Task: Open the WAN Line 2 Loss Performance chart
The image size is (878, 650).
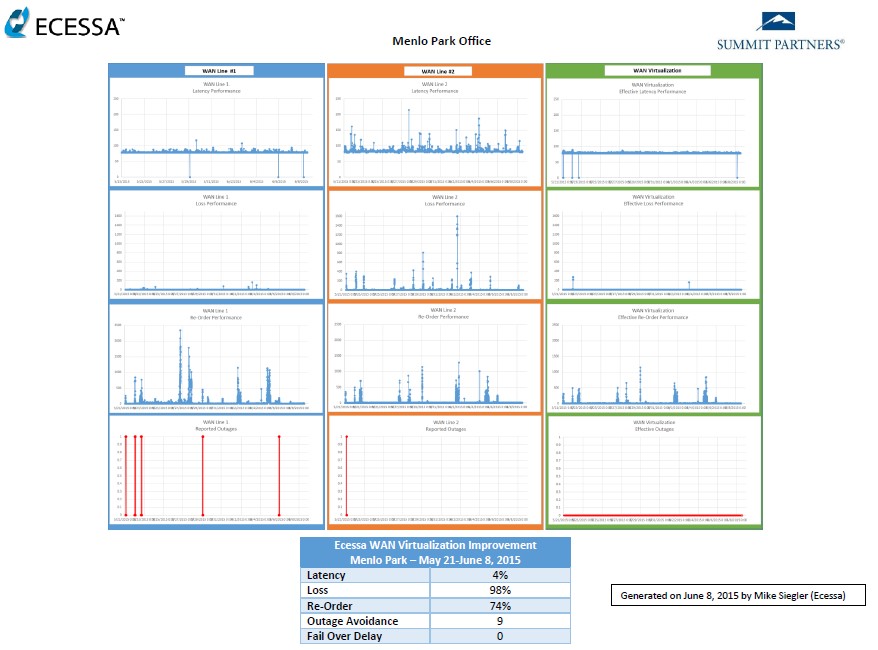Action: pyautogui.click(x=435, y=245)
